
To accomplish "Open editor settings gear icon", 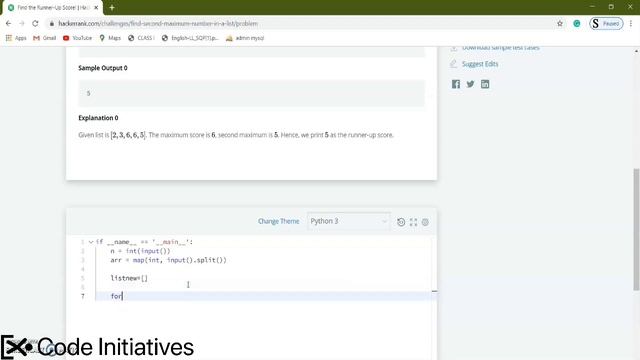I will click(425, 222).
